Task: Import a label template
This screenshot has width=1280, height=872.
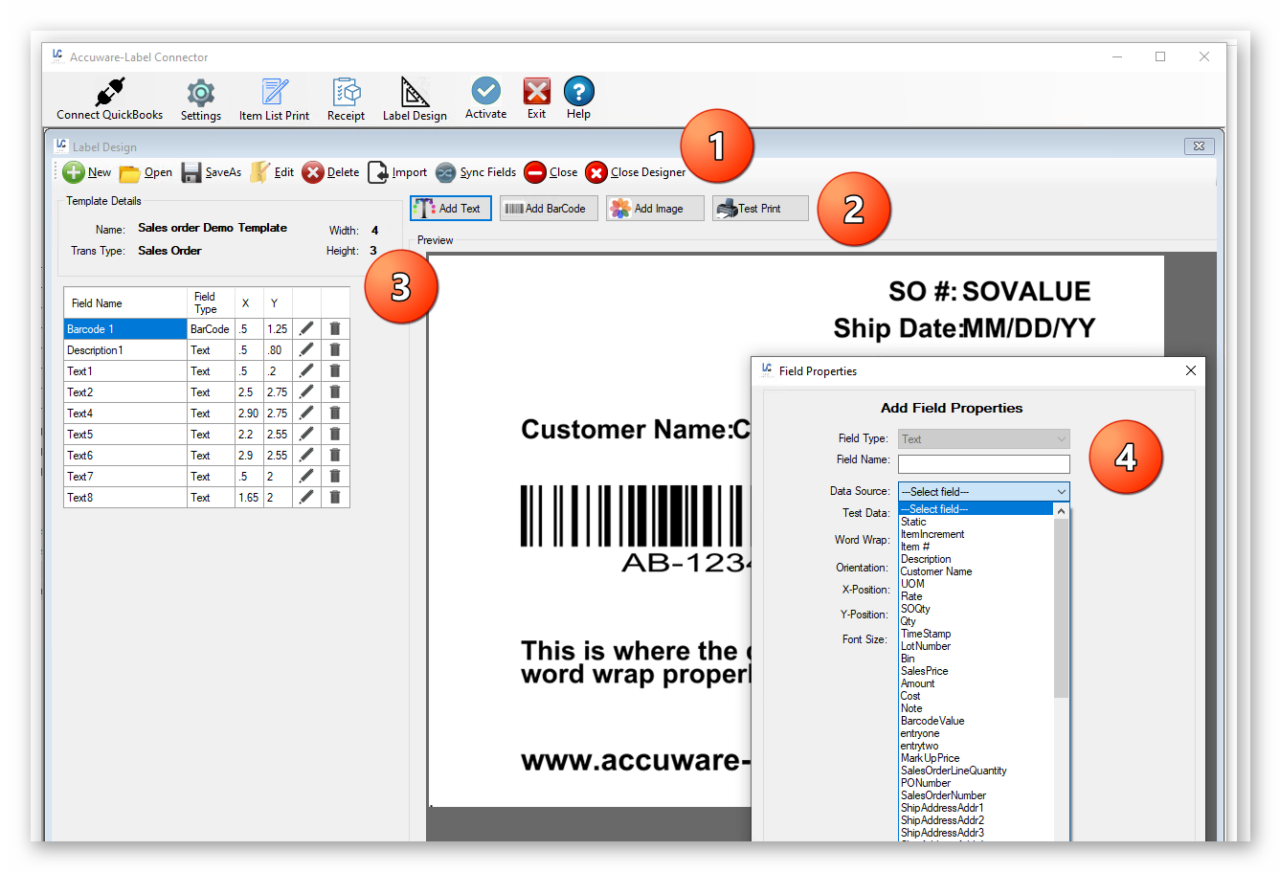Action: pyautogui.click(x=396, y=172)
